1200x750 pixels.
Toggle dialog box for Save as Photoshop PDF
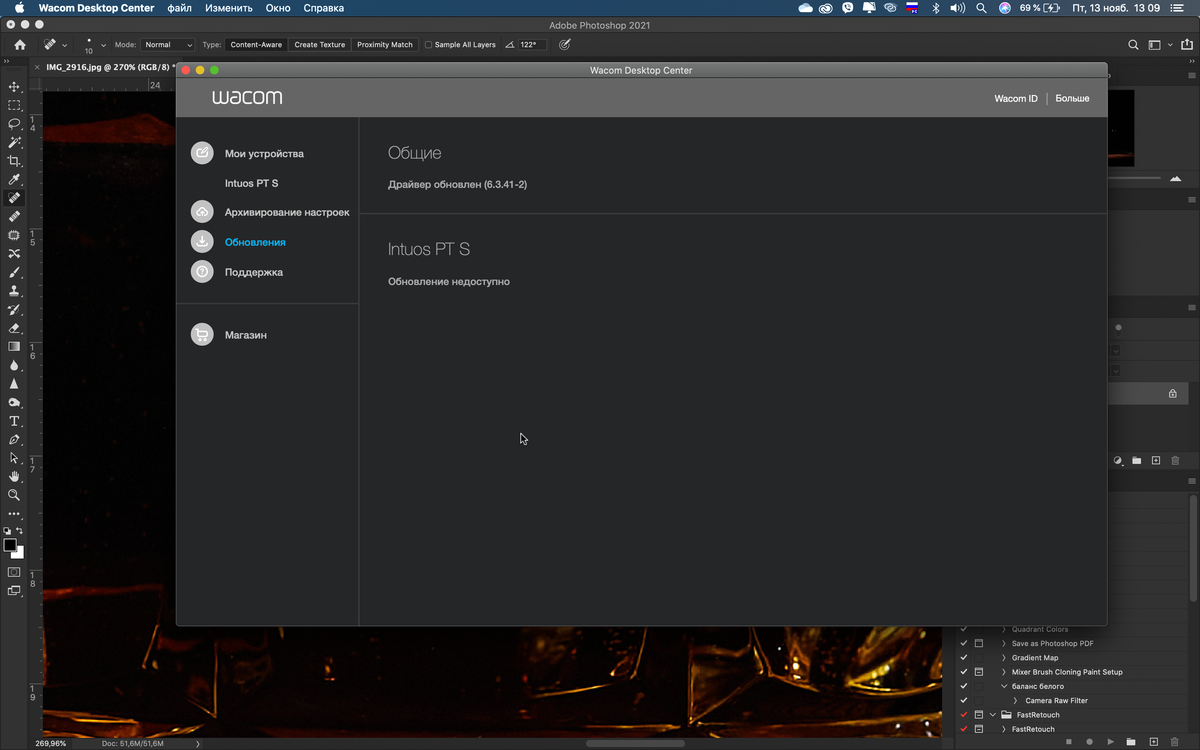979,644
